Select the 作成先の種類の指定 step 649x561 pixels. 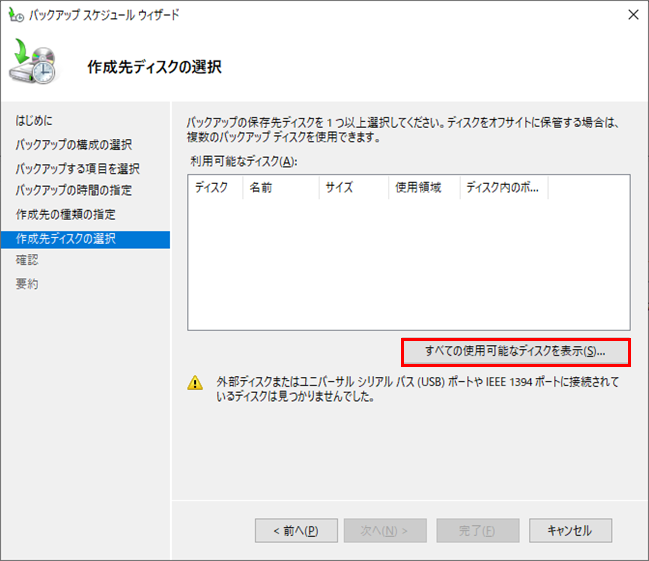coord(65,214)
